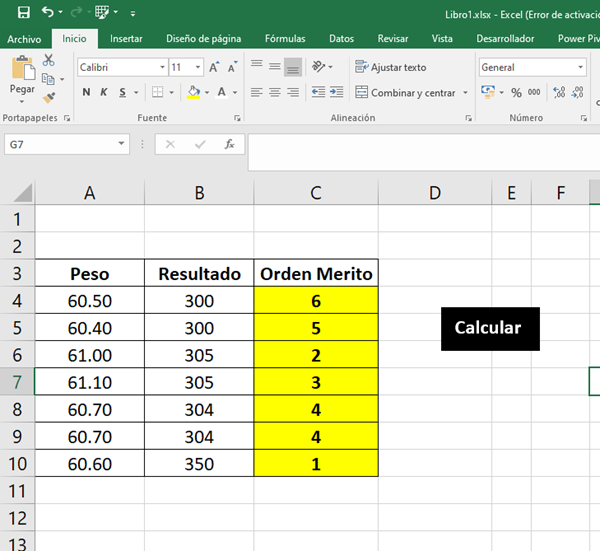Click the accounting number format icon

coord(488,92)
